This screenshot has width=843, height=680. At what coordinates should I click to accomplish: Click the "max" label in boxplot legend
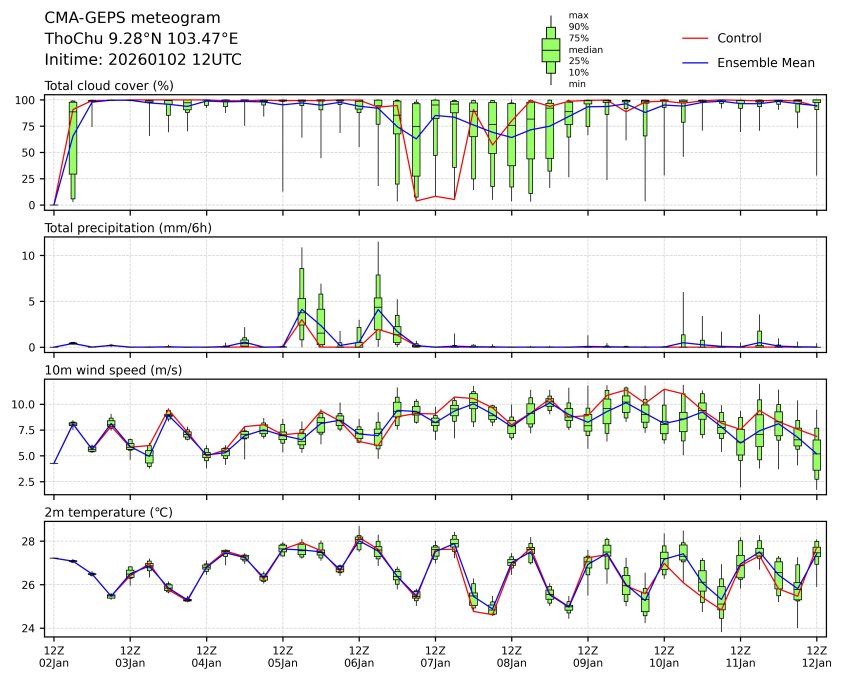pyautogui.click(x=578, y=15)
